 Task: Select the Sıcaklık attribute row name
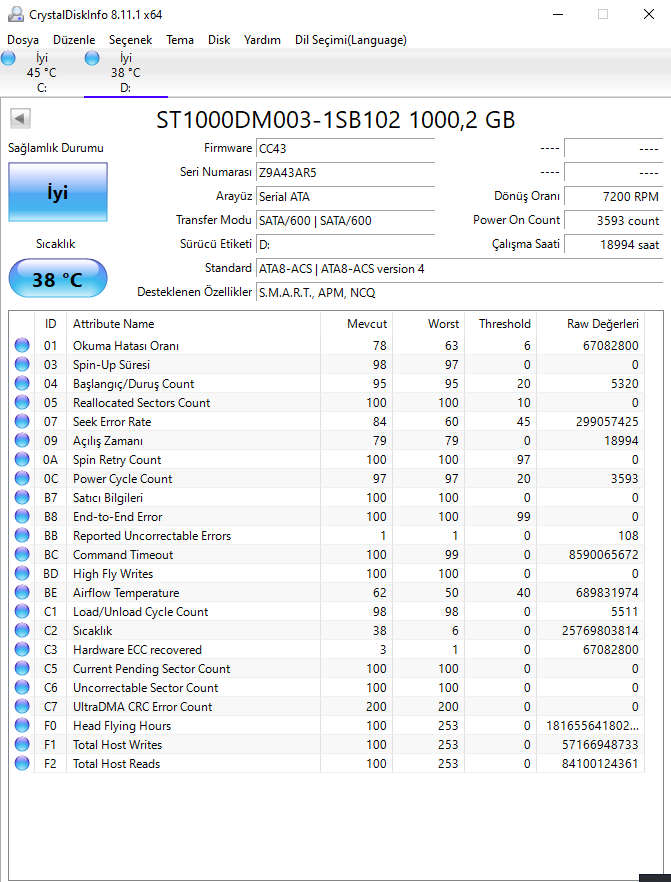[93, 631]
